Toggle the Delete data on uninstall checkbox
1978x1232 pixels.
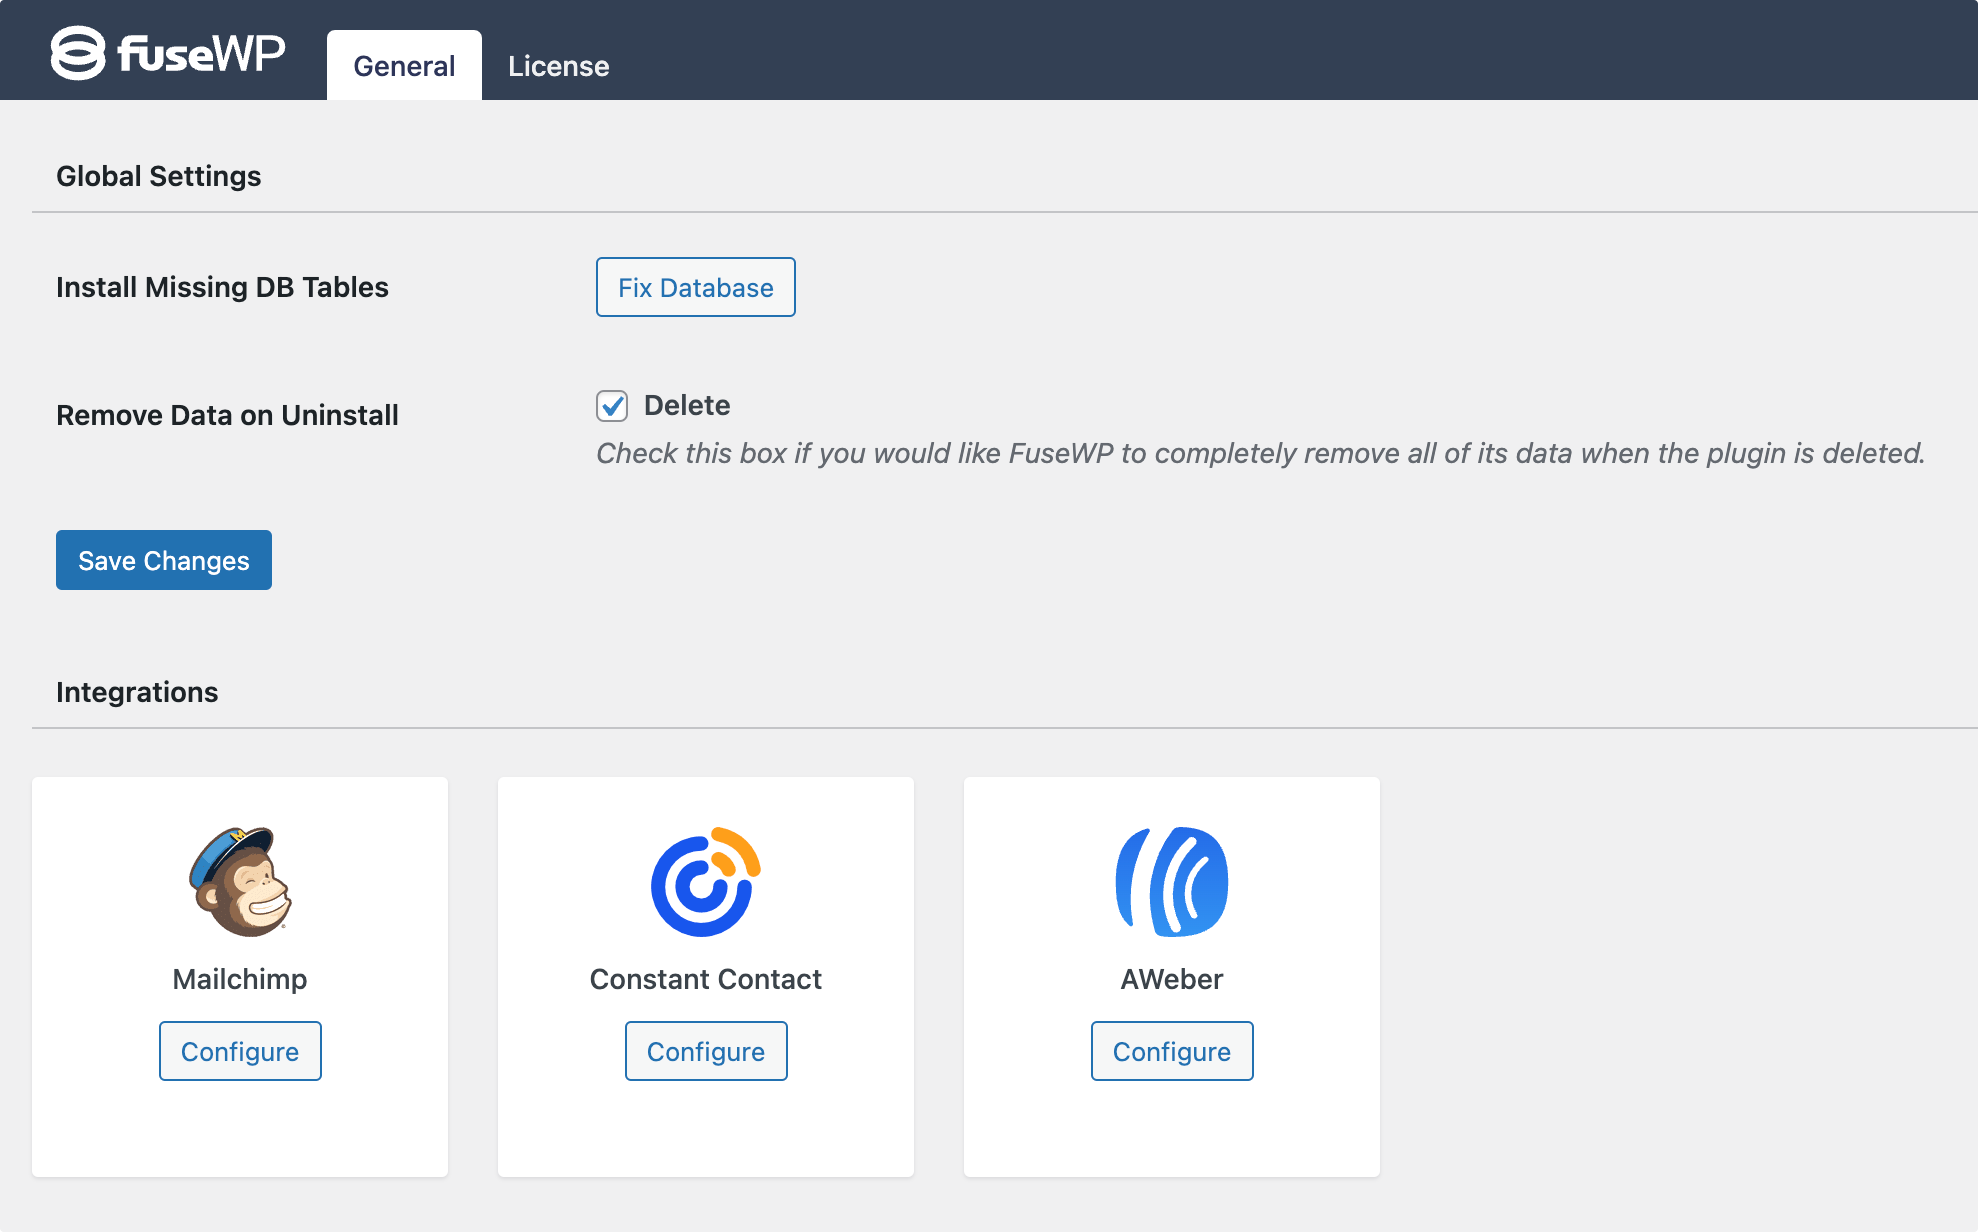(612, 406)
